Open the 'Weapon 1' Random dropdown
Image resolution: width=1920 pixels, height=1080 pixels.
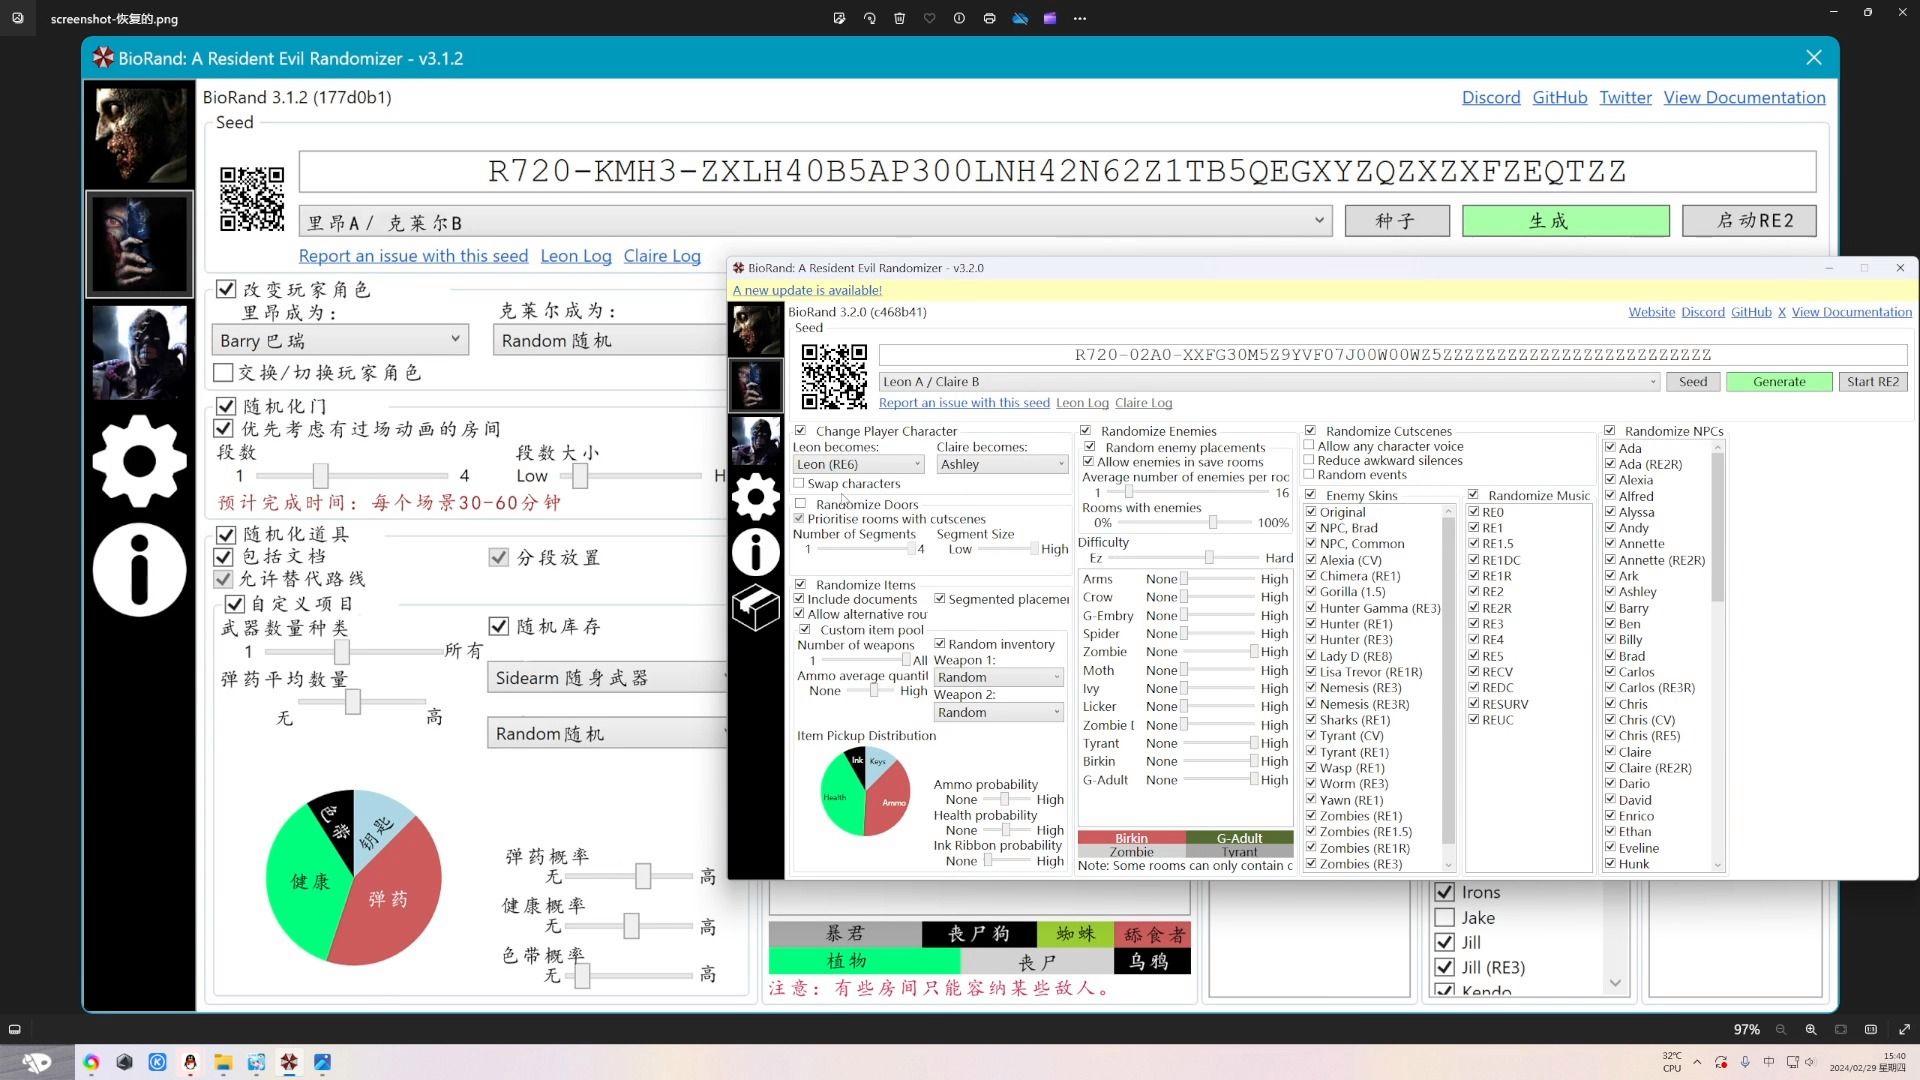click(998, 677)
